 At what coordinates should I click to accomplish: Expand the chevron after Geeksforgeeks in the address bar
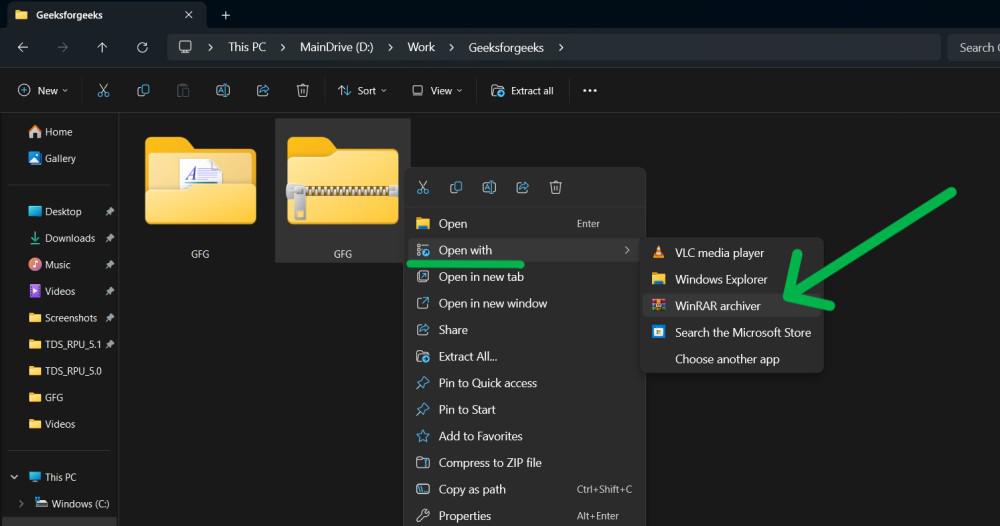[561, 47]
